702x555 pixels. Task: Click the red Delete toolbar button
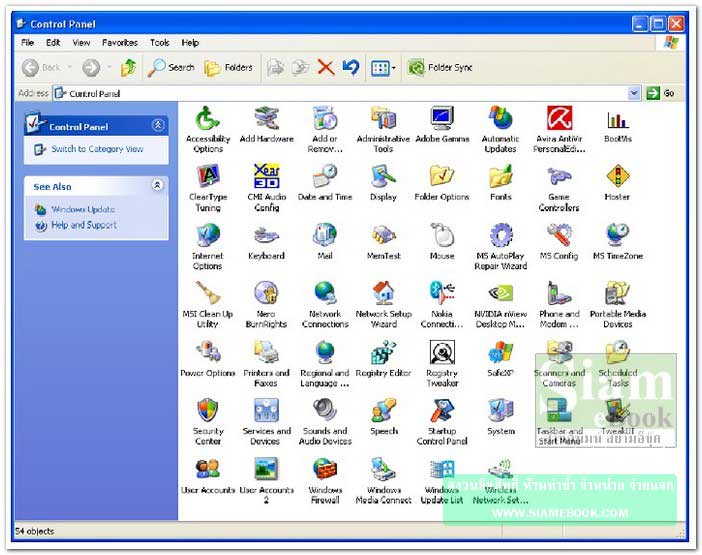click(325, 68)
